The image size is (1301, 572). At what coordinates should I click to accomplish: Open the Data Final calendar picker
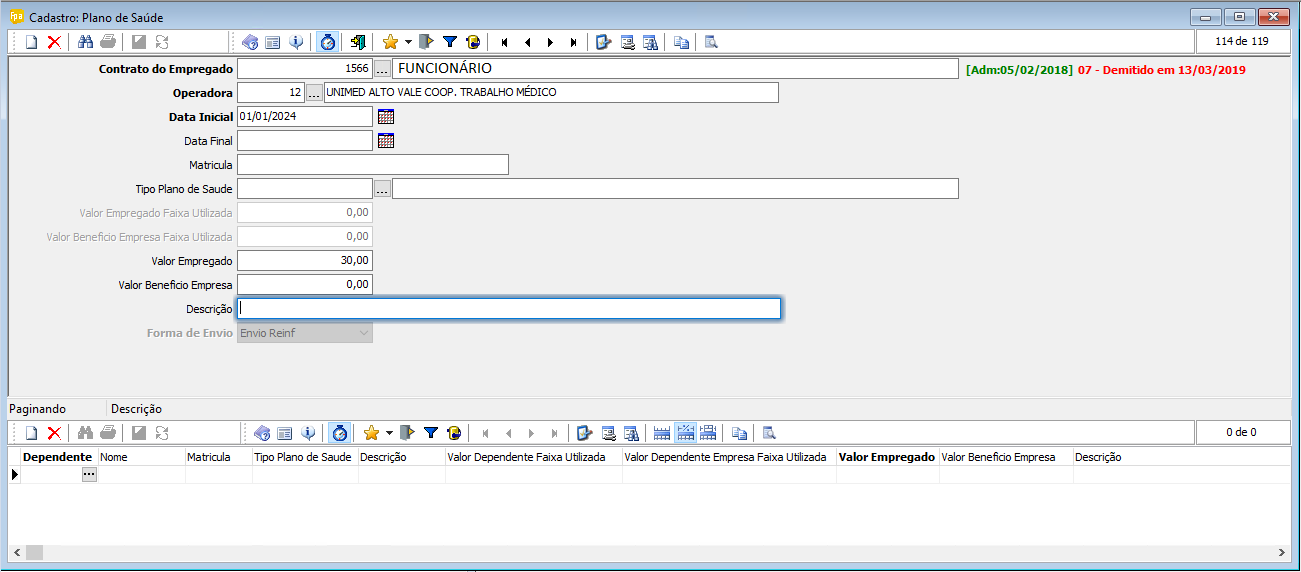[x=386, y=141]
